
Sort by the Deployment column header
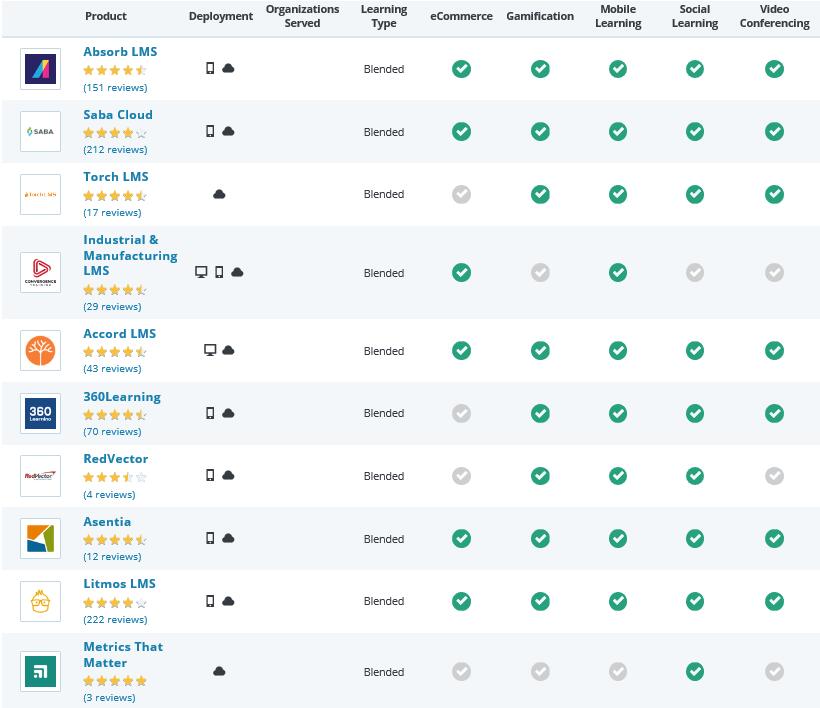coord(221,16)
